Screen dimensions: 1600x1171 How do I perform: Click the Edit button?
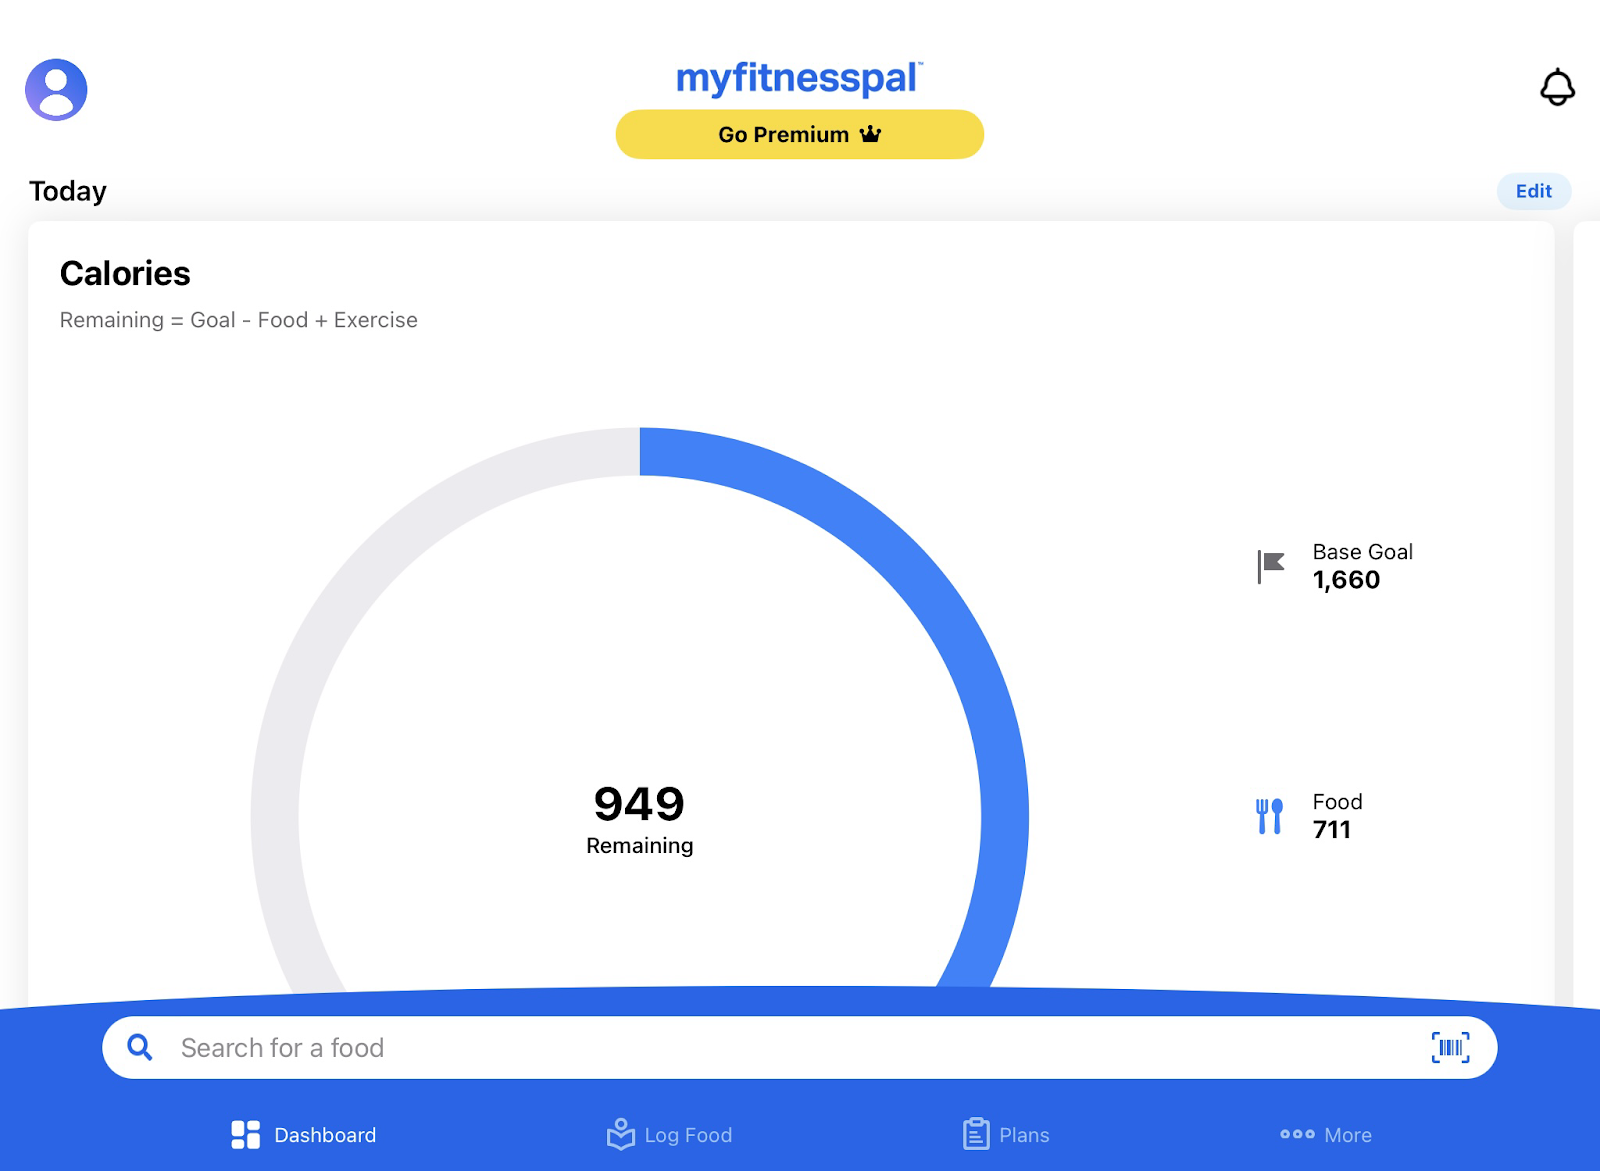1533,191
